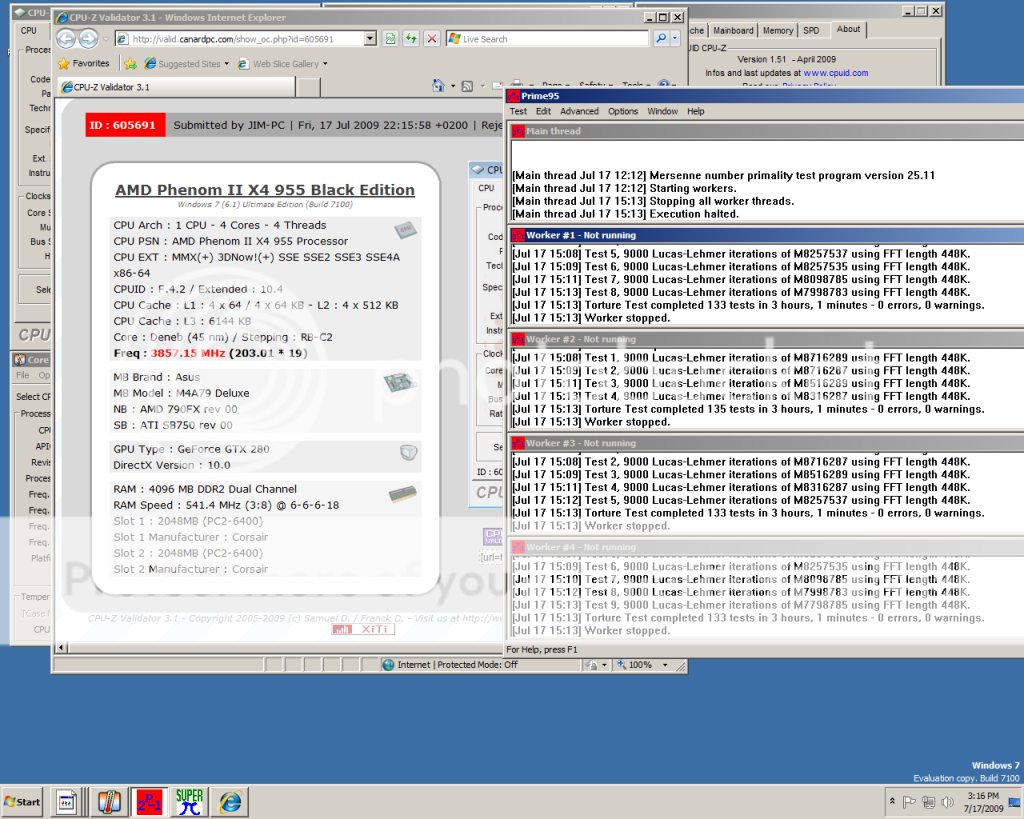Open the Advanced menu in Prime95
Viewport: 1024px width, 819px height.
pyautogui.click(x=579, y=111)
